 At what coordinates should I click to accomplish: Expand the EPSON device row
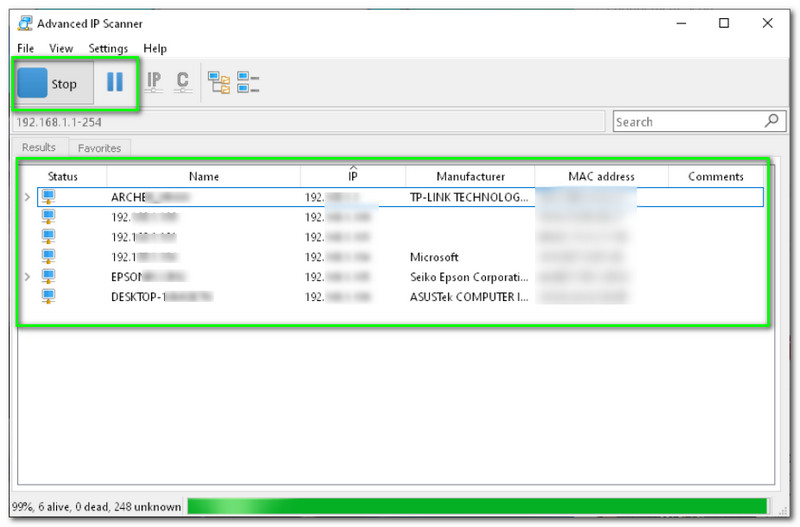coord(27,276)
